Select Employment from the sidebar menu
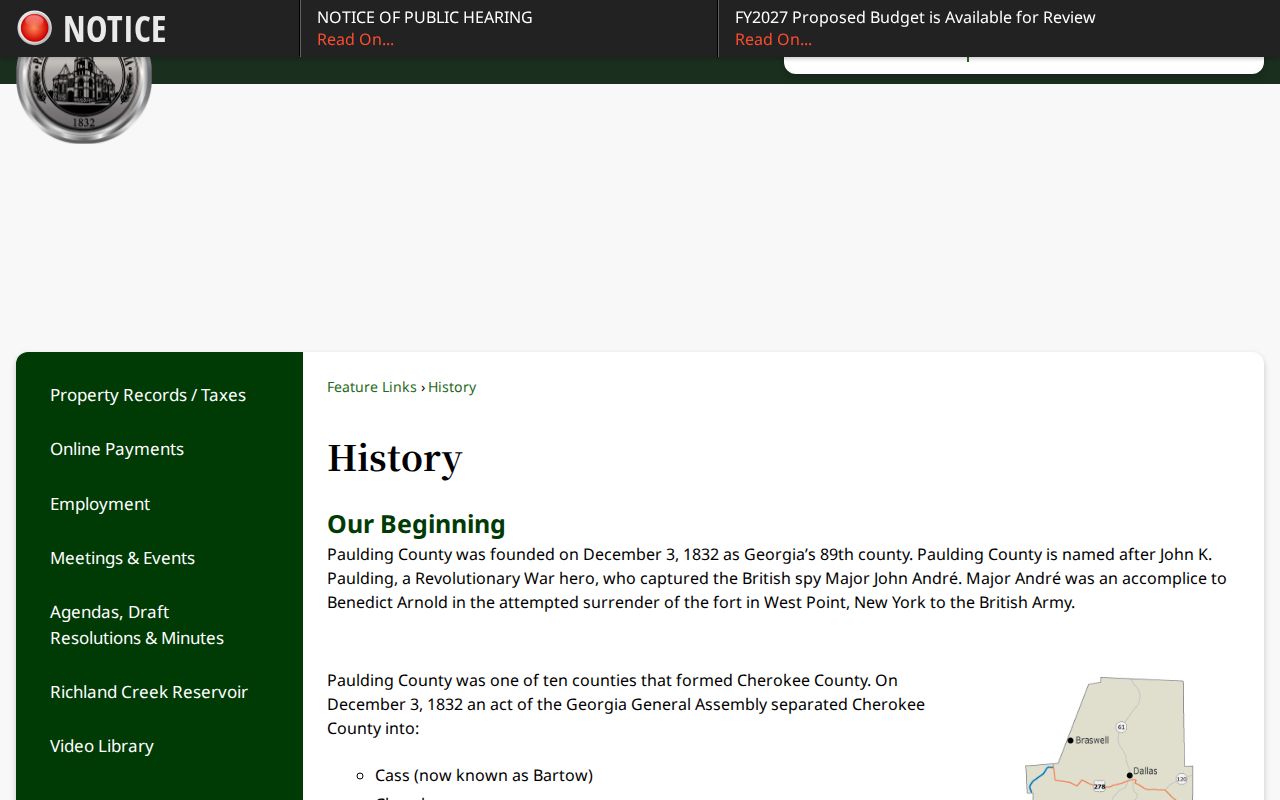The height and width of the screenshot is (800, 1280). [100, 504]
